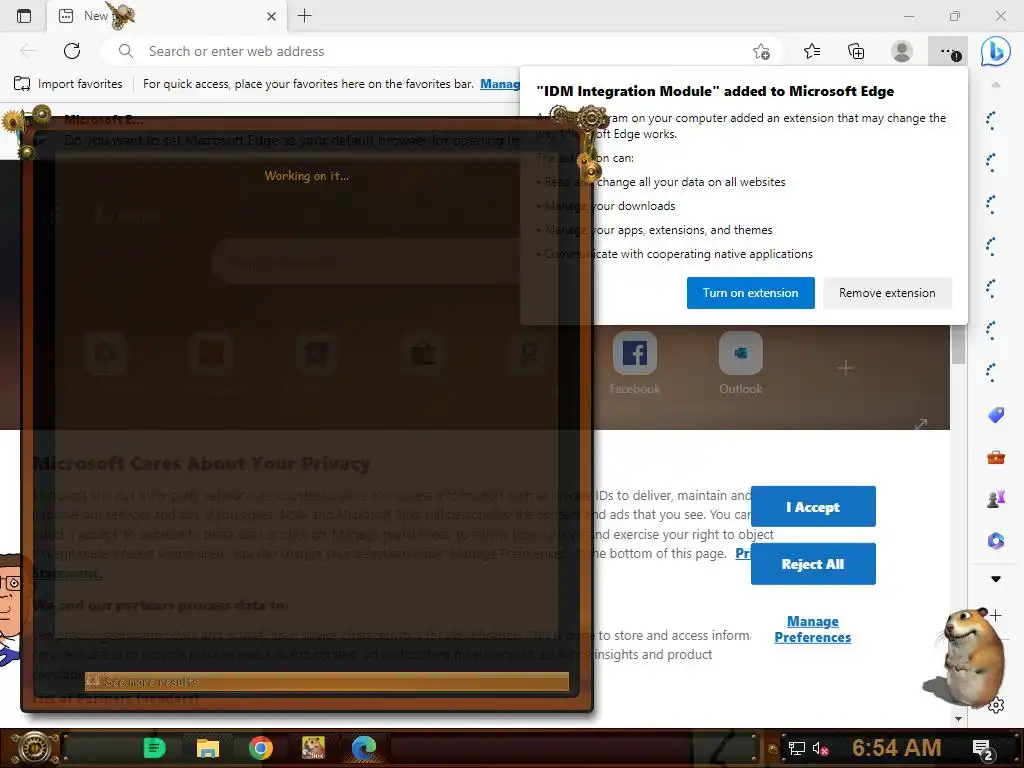The height and width of the screenshot is (768, 1024).
Task: Open the Manage Preferences link
Action: [x=812, y=629]
